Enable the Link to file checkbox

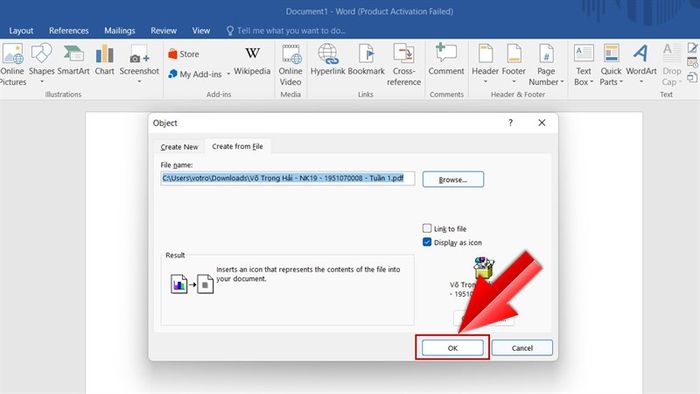click(427, 228)
